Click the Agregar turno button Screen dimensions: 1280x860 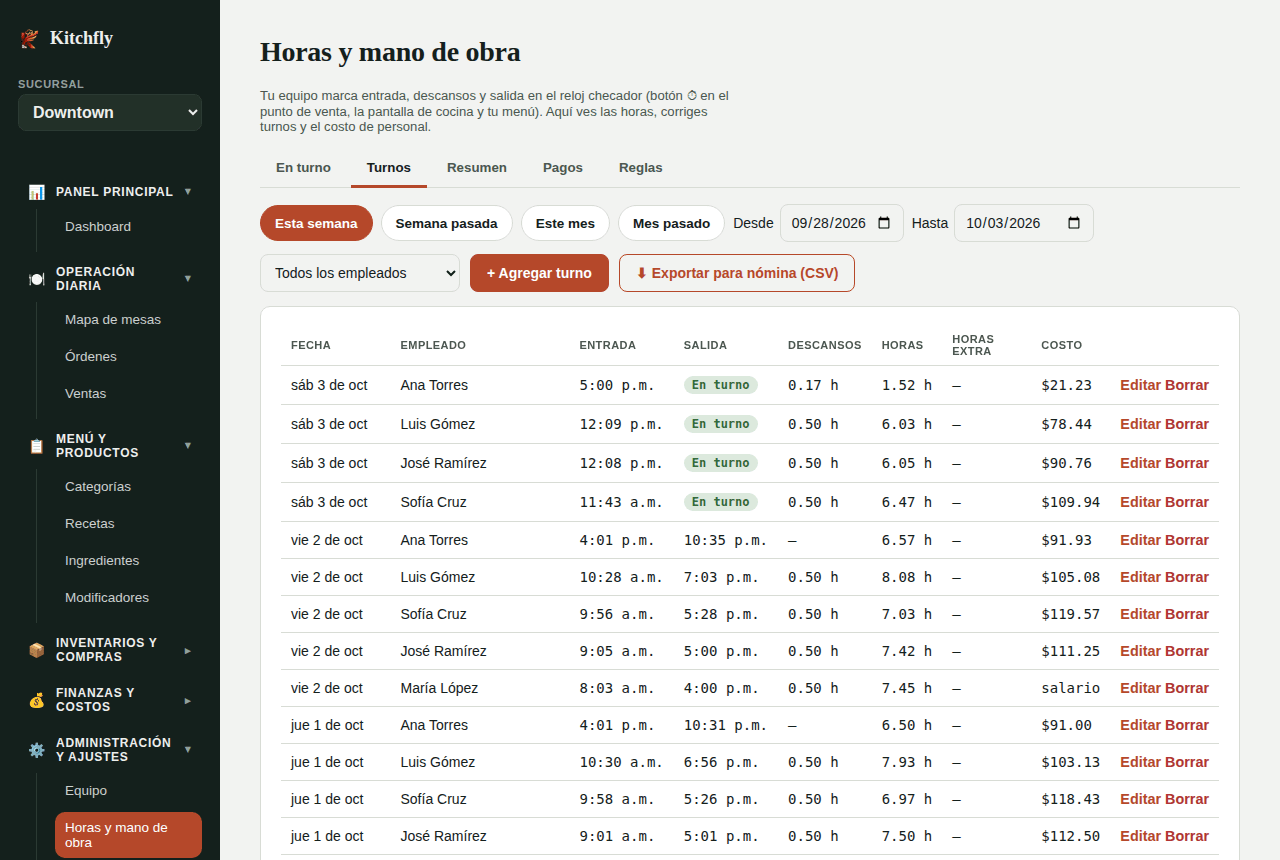(x=539, y=273)
